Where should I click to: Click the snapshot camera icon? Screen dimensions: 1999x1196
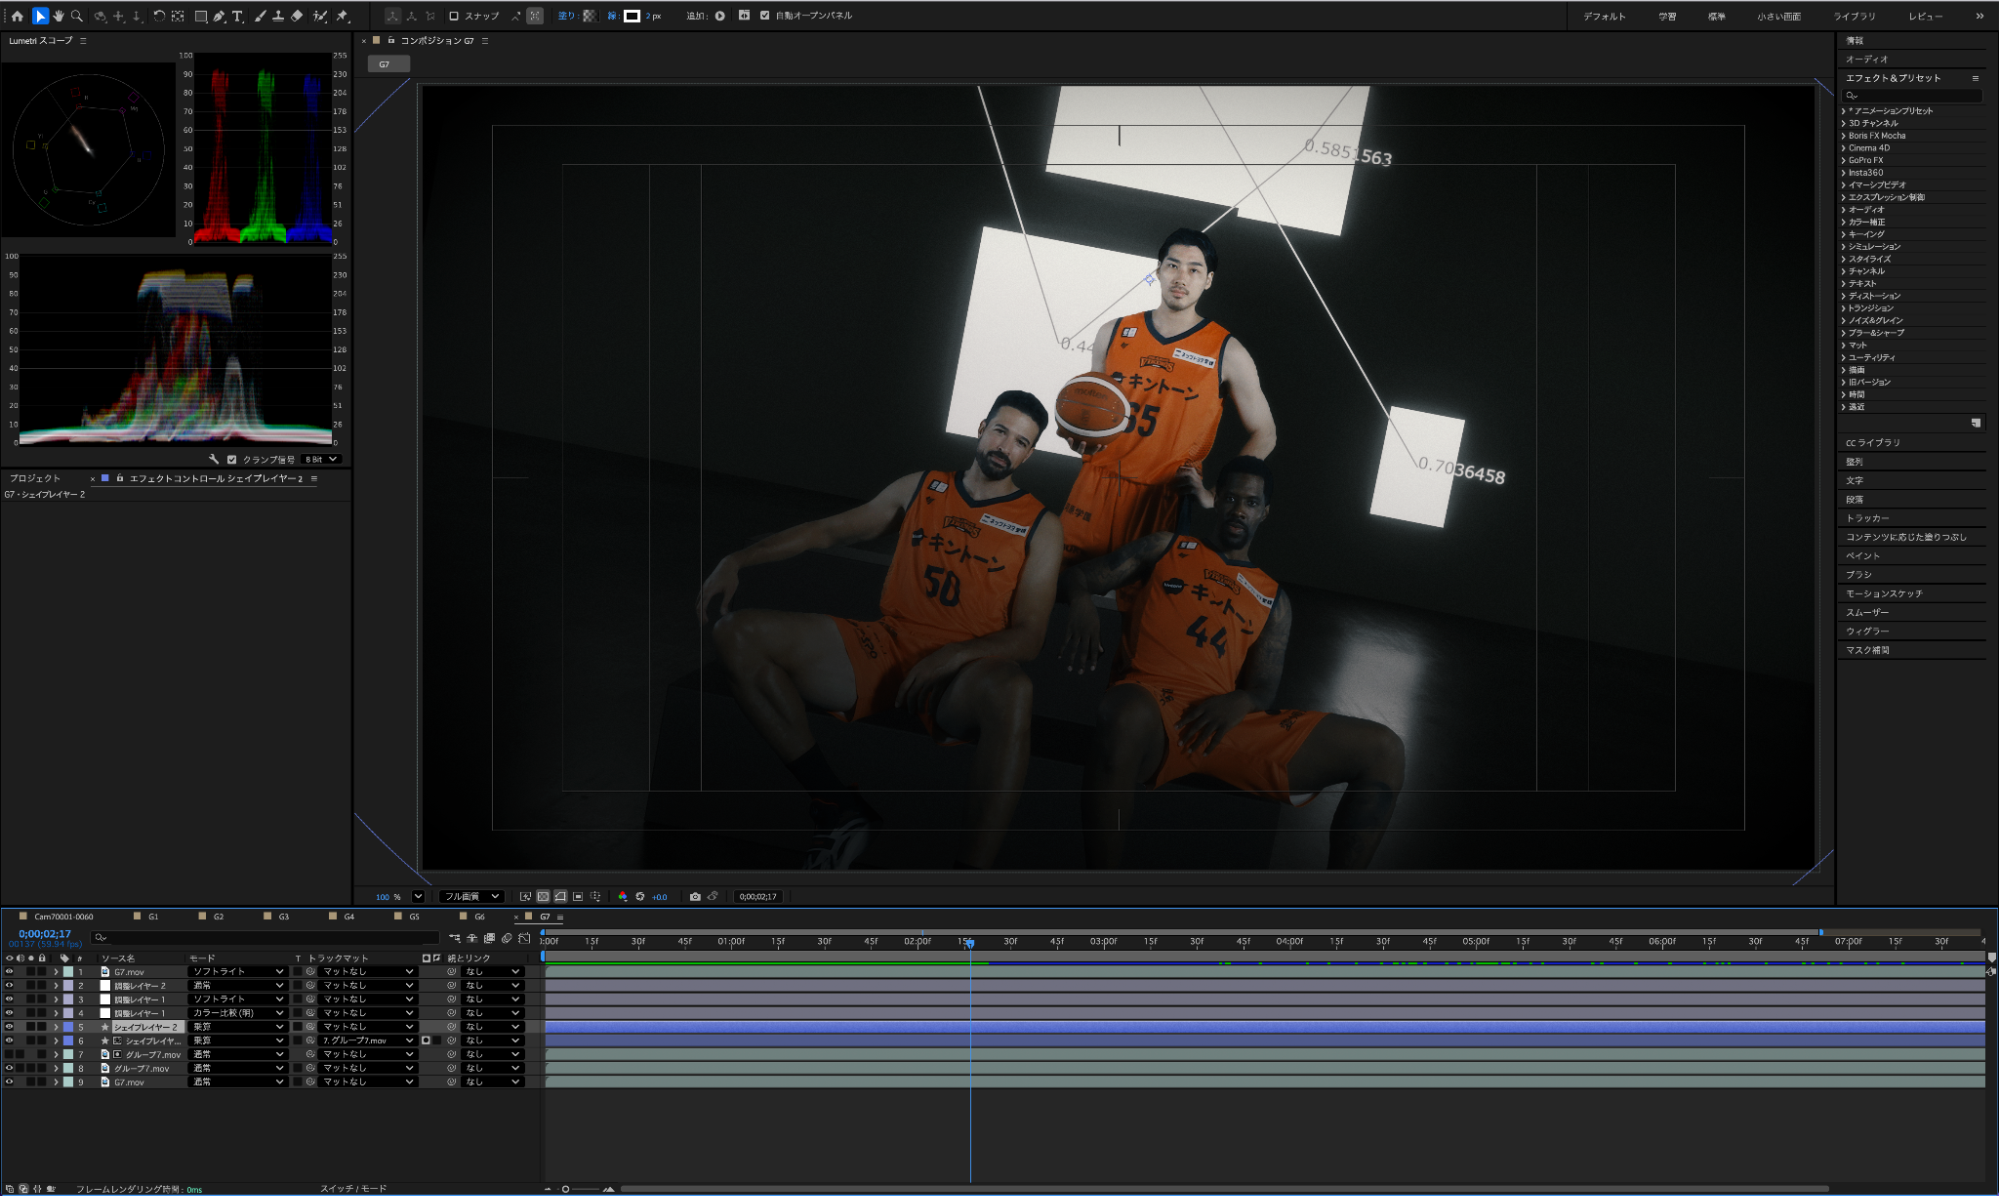(x=695, y=897)
